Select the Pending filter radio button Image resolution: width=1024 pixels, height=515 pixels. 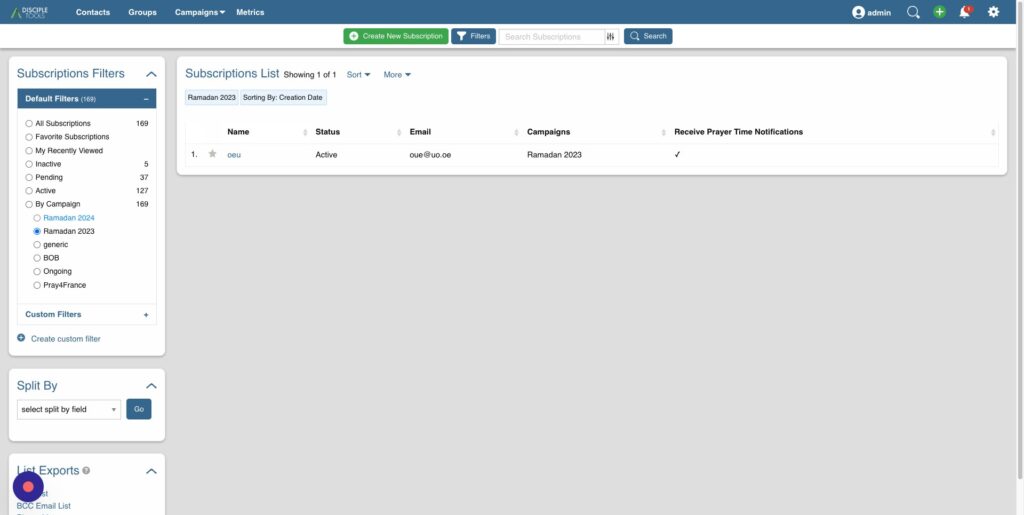(x=30, y=177)
